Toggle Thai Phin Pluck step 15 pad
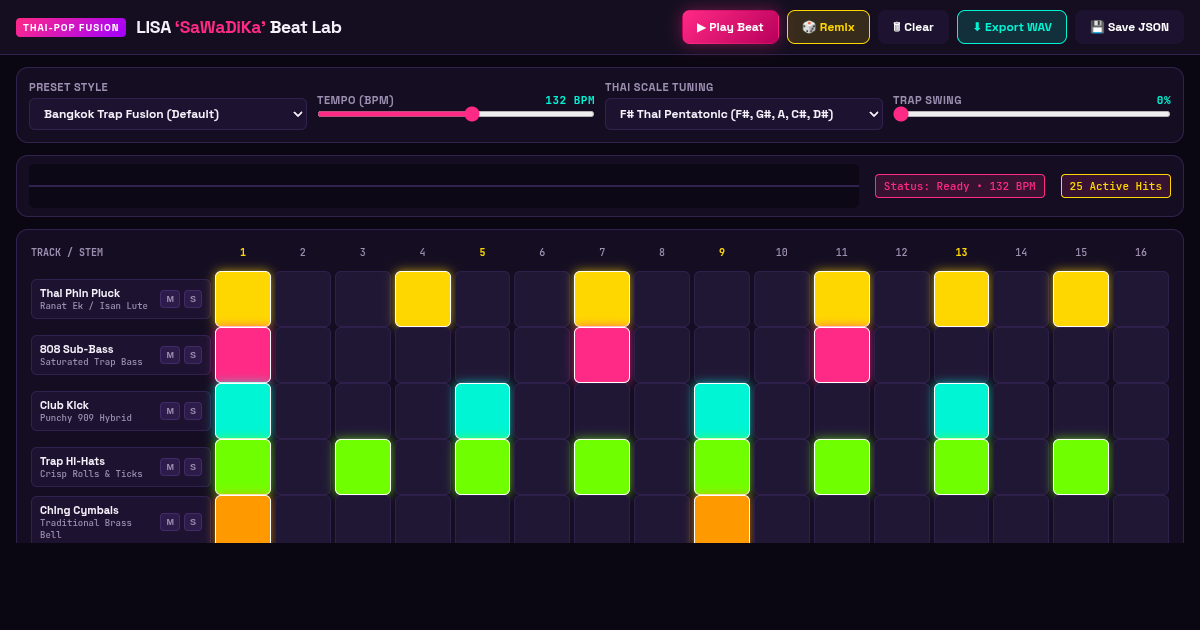Viewport: 1200px width, 630px height. click(1081, 299)
